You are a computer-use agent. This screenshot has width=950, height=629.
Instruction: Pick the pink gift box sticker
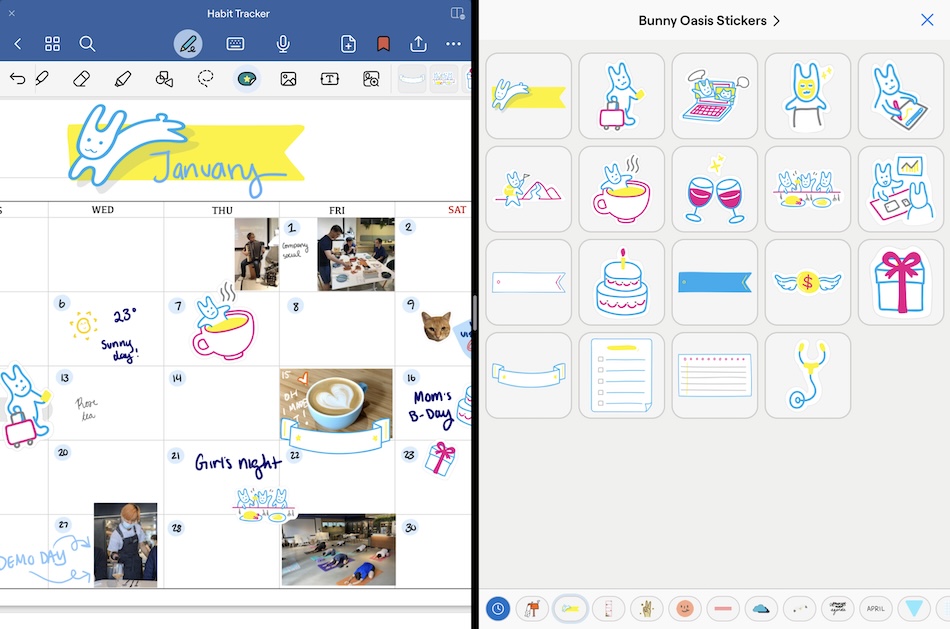click(x=900, y=282)
